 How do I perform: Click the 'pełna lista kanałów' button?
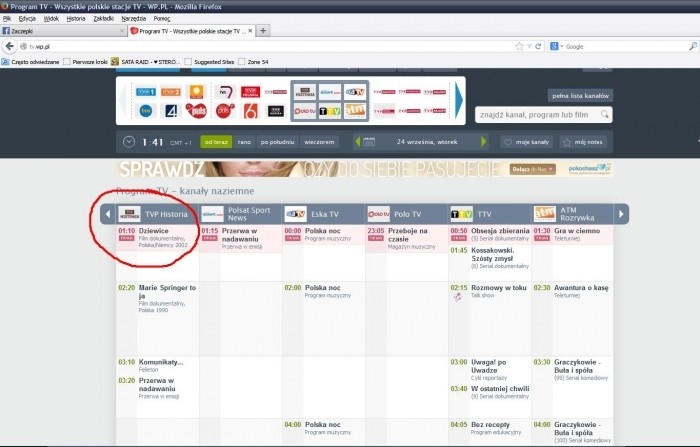[x=580, y=96]
